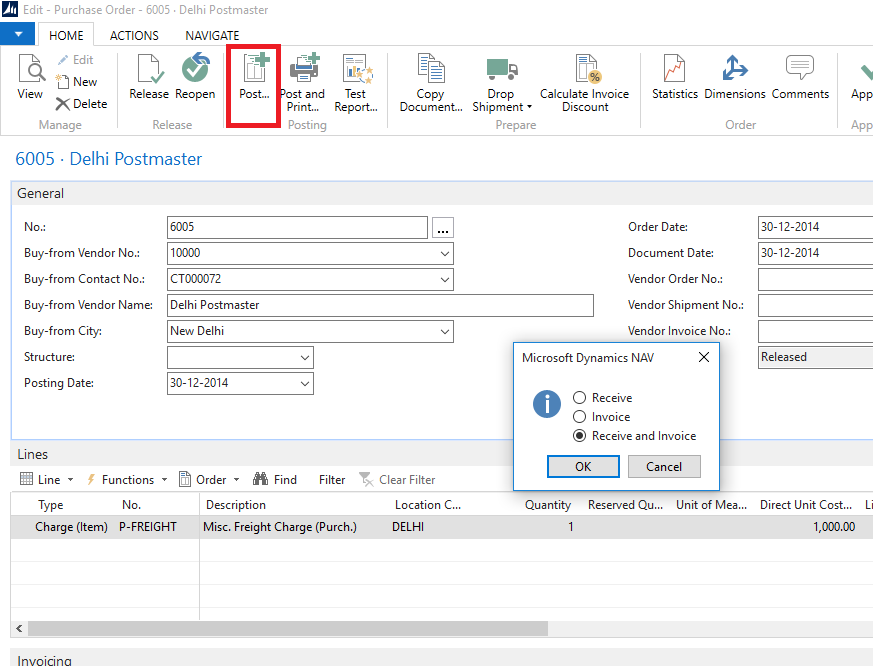This screenshot has height=666, width=873.
Task: Confirm posting with OK button
Action: click(x=583, y=467)
